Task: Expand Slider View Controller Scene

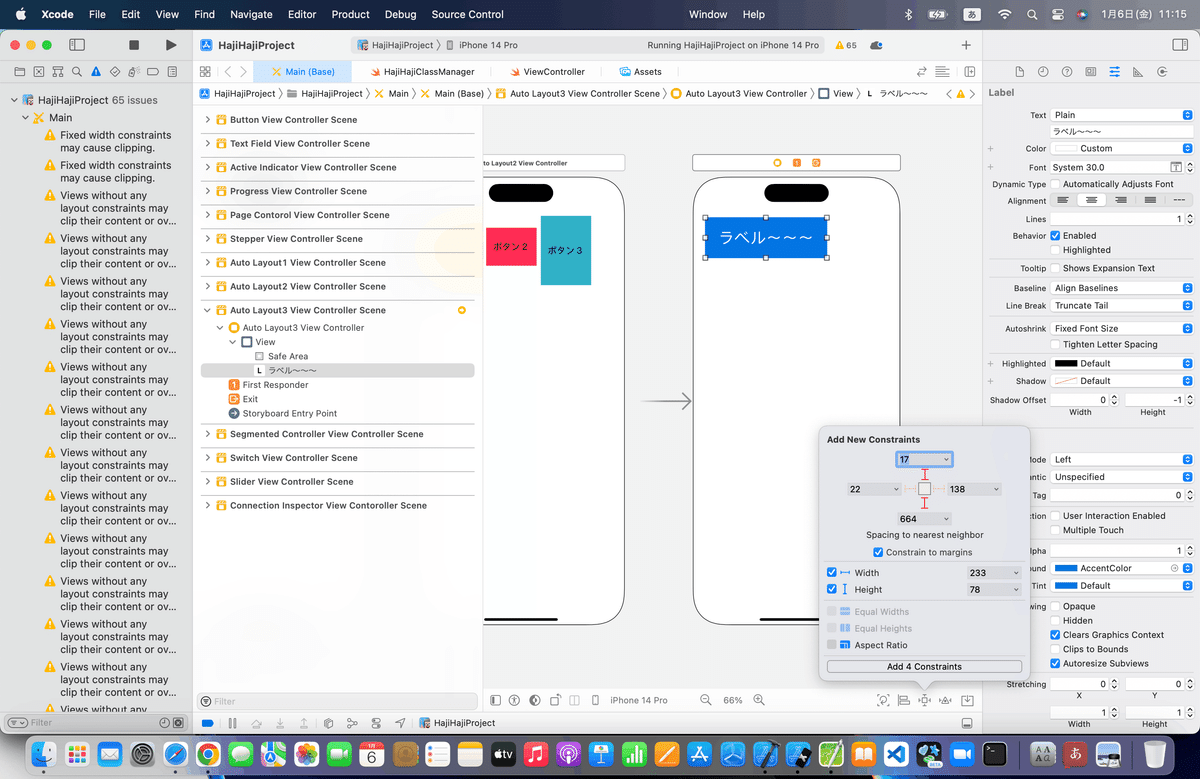Action: pos(208,482)
